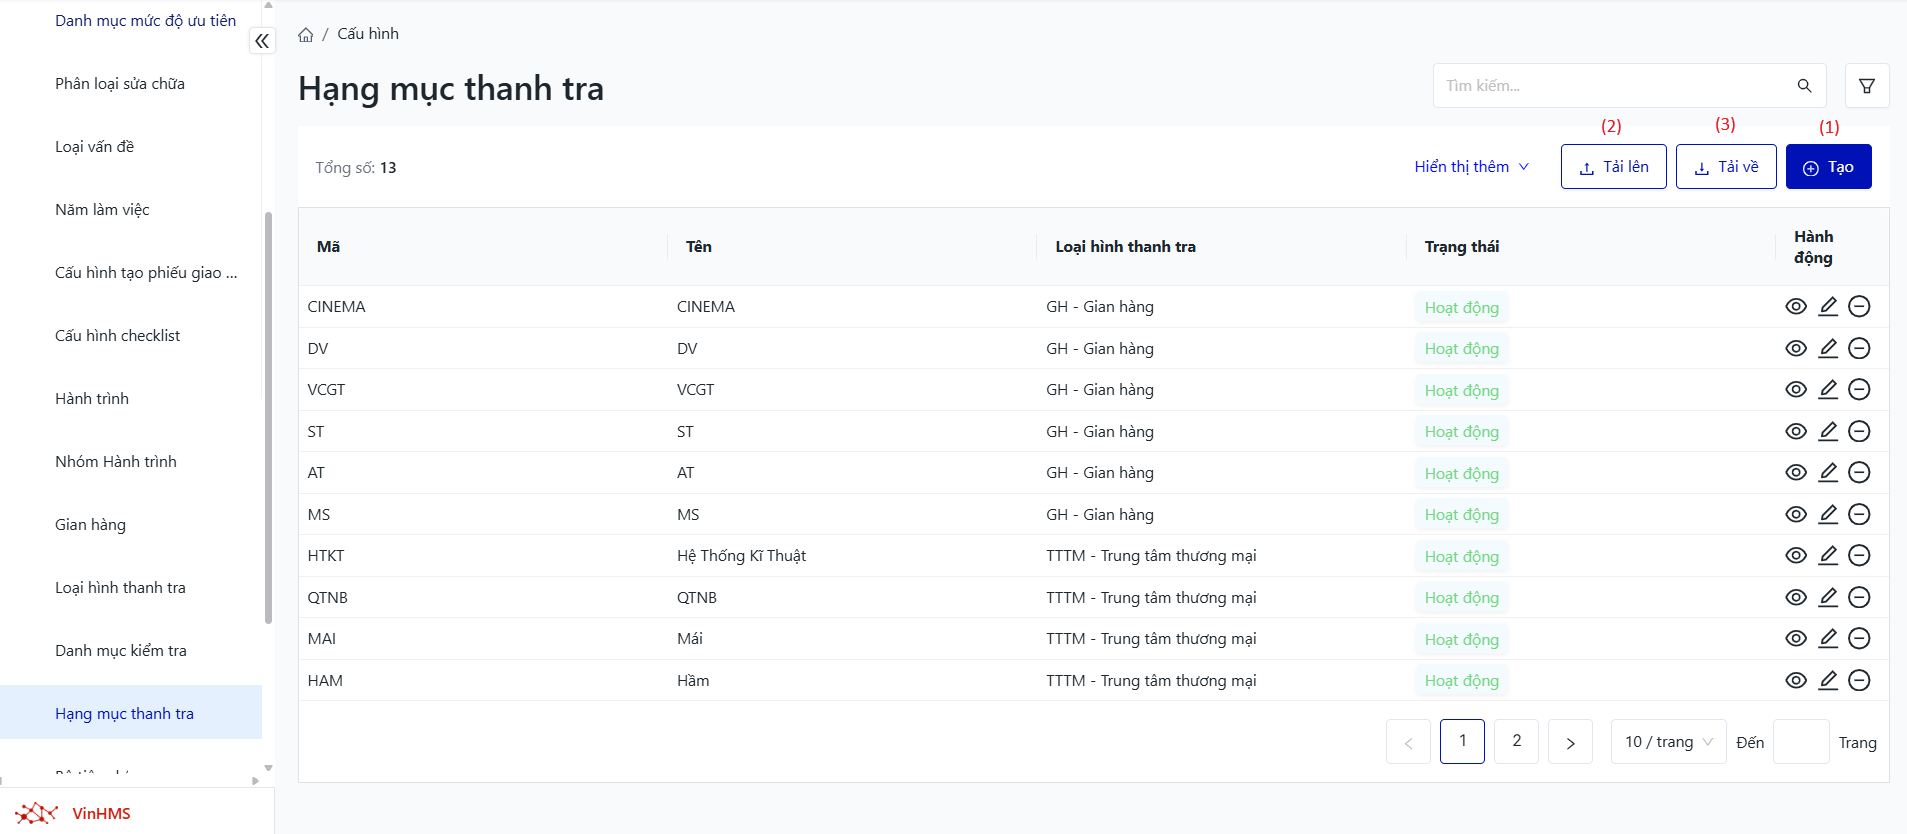Click the sidebar vertical scrollbar

268,420
